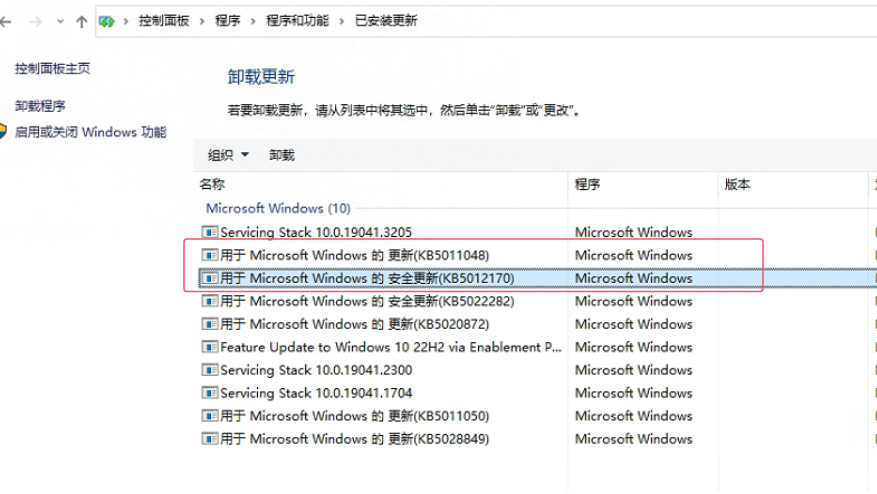Click the icon beside Feature Update 22H2
Image resolution: width=877 pixels, height=494 pixels.
210,347
